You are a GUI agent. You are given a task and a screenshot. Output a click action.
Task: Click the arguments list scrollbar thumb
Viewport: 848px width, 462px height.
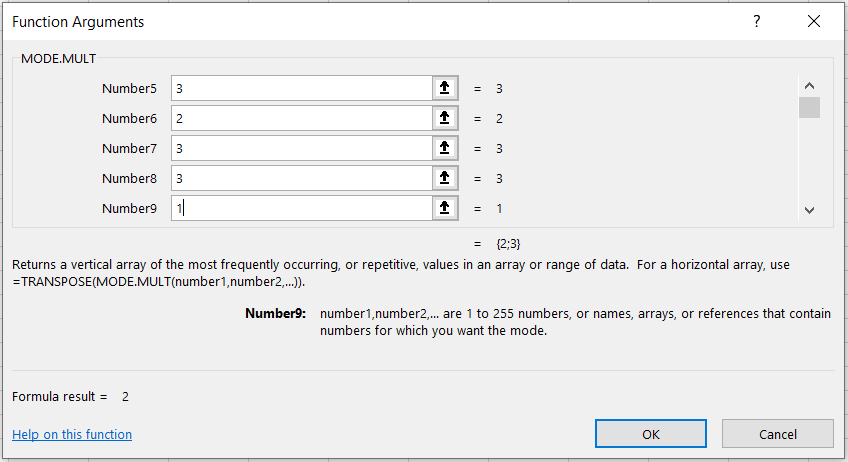click(x=809, y=108)
